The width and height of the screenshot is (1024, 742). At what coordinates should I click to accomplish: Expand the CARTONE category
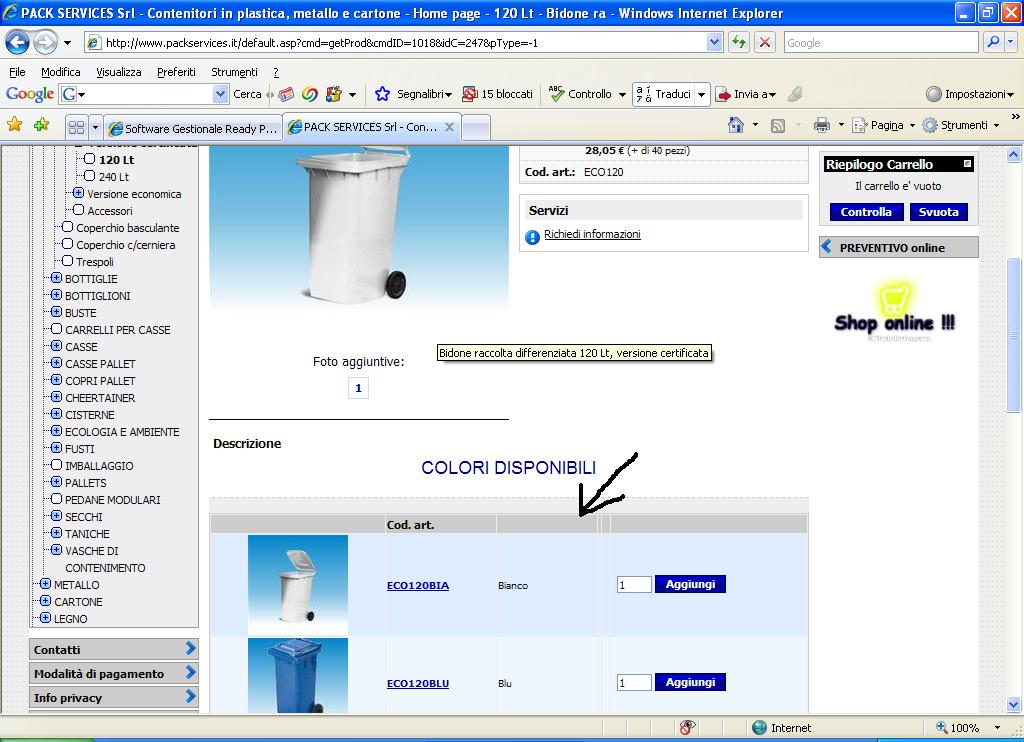click(x=45, y=601)
